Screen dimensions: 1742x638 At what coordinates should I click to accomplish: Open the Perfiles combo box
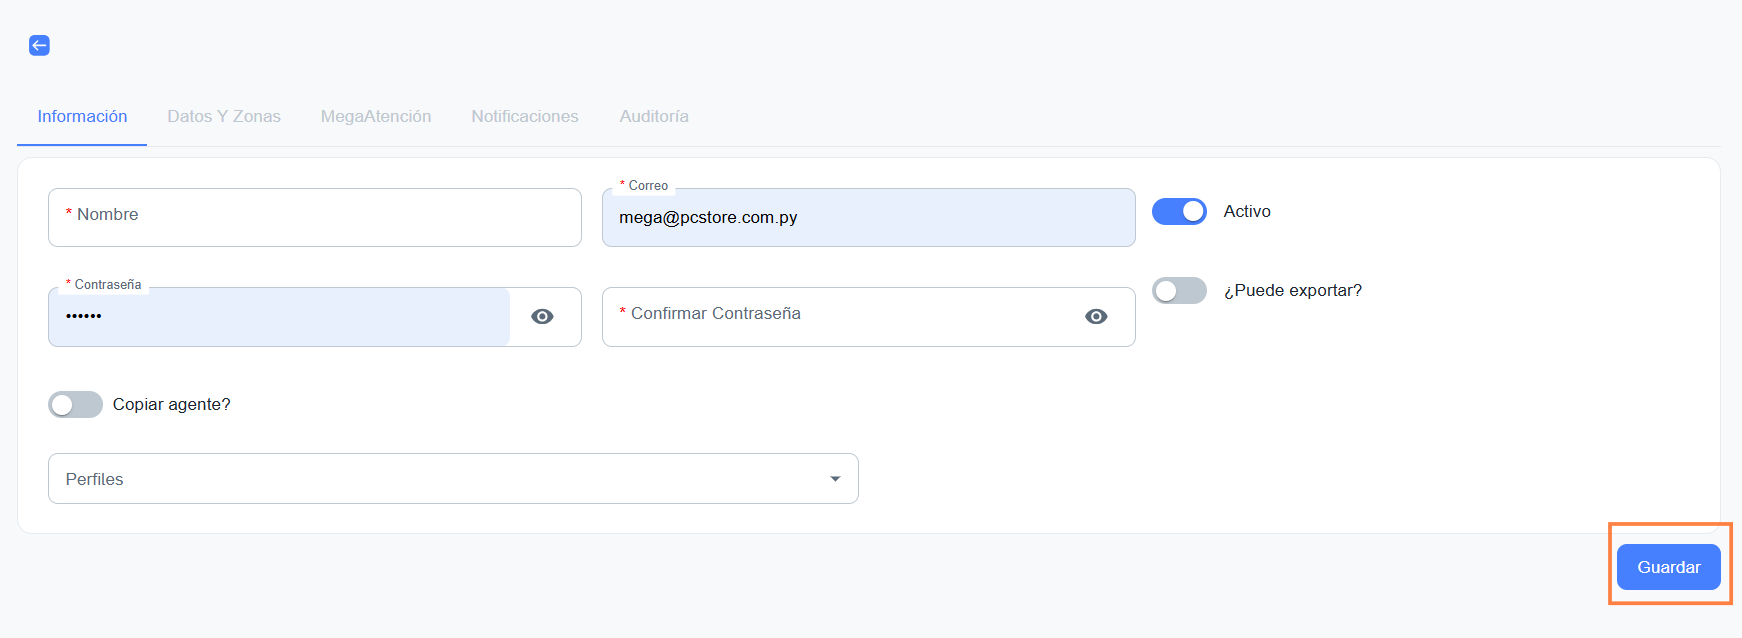pyautogui.click(x=440, y=479)
